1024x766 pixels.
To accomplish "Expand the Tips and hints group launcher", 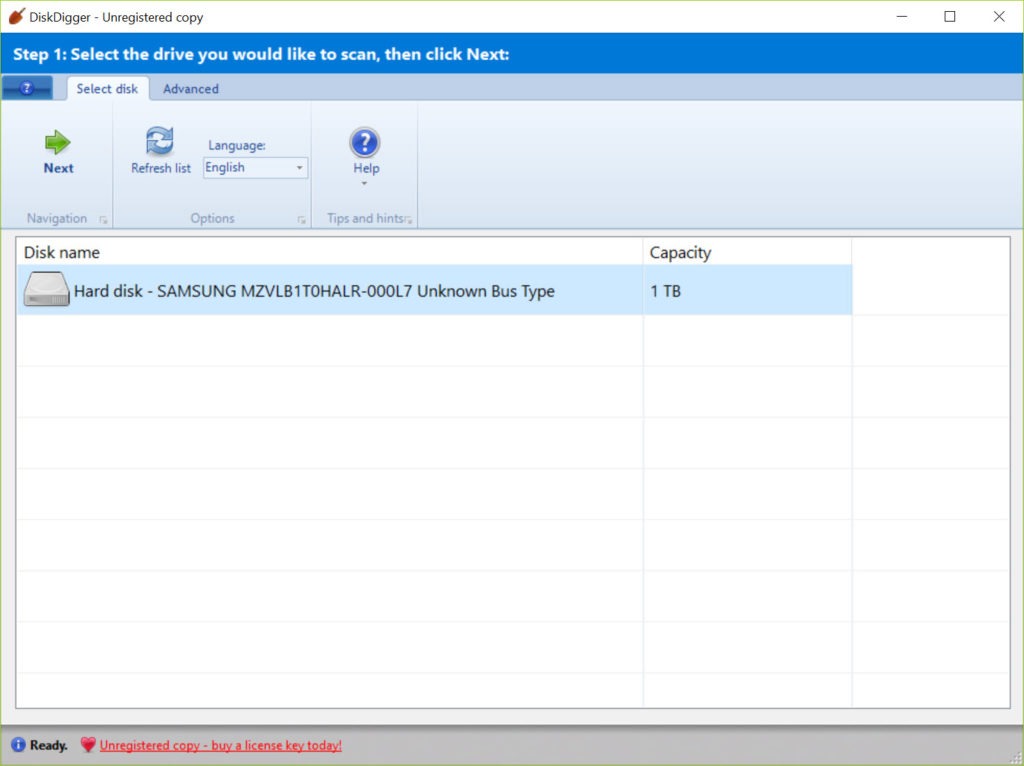I will pos(409,220).
